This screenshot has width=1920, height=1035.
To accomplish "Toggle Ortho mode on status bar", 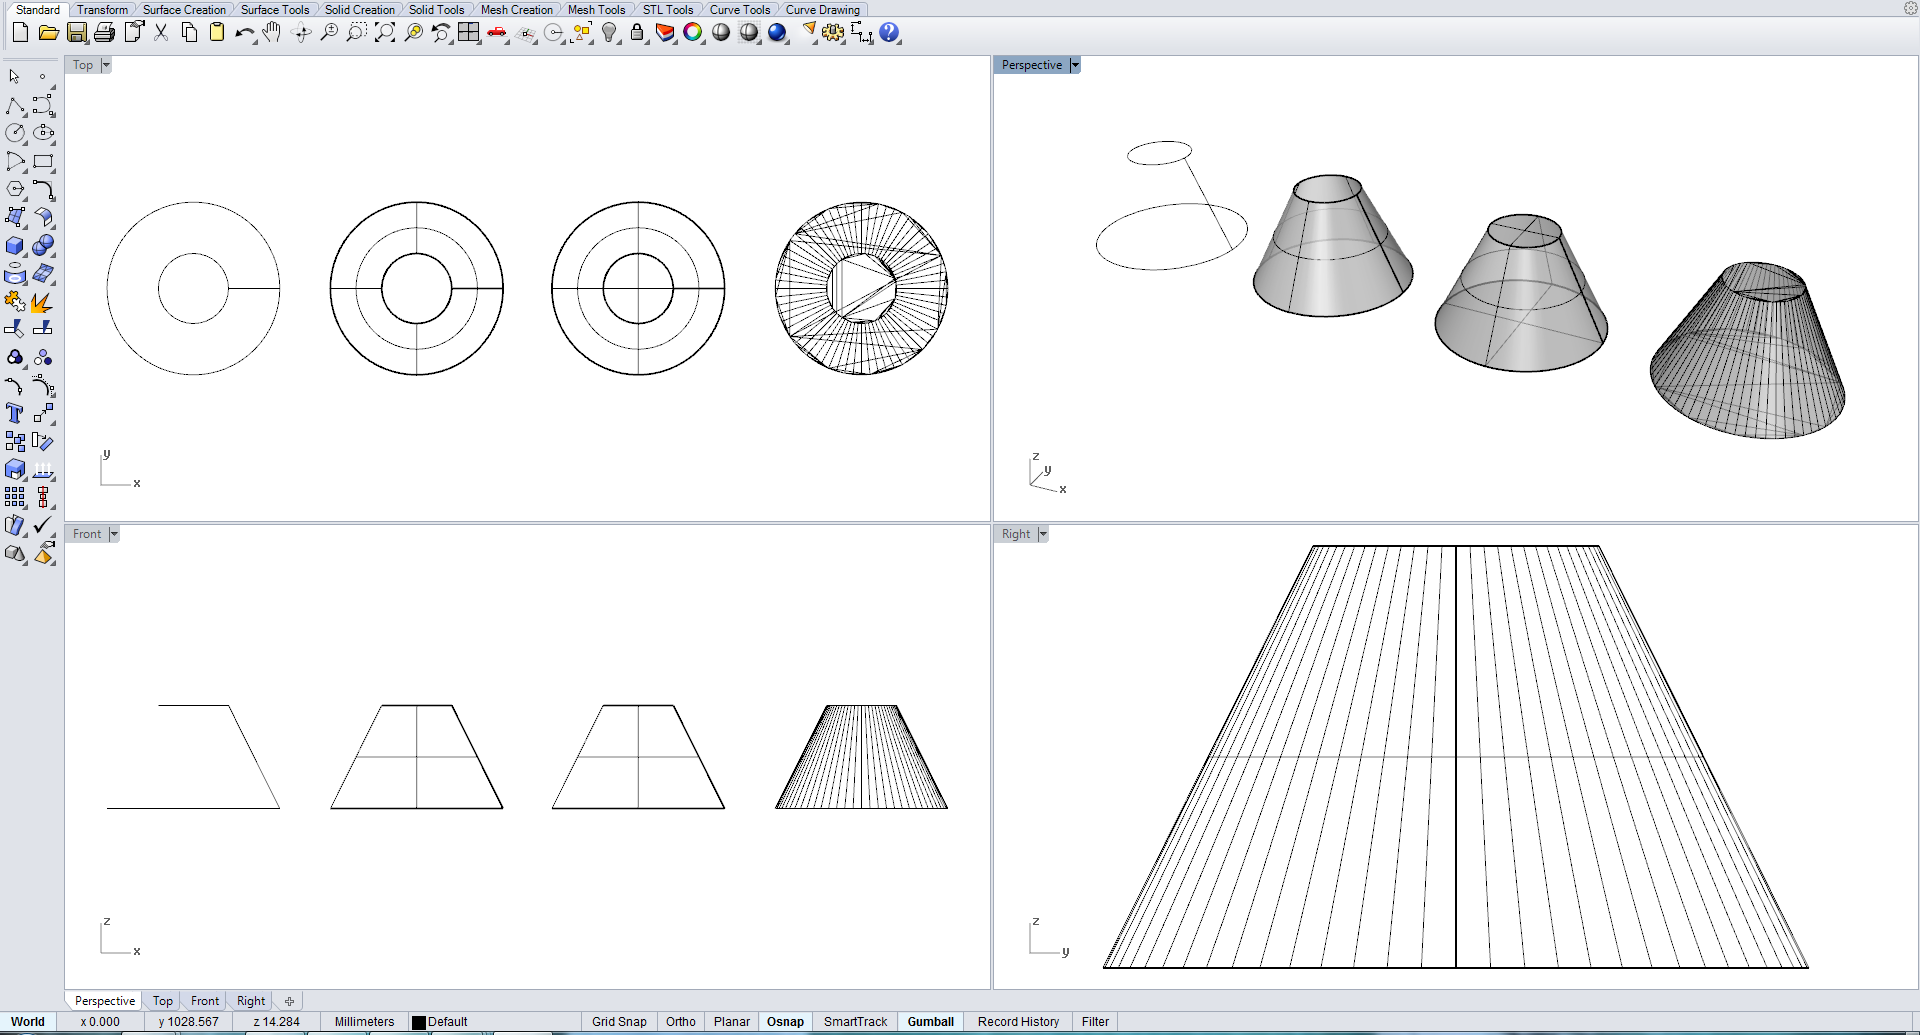I will (x=680, y=1022).
